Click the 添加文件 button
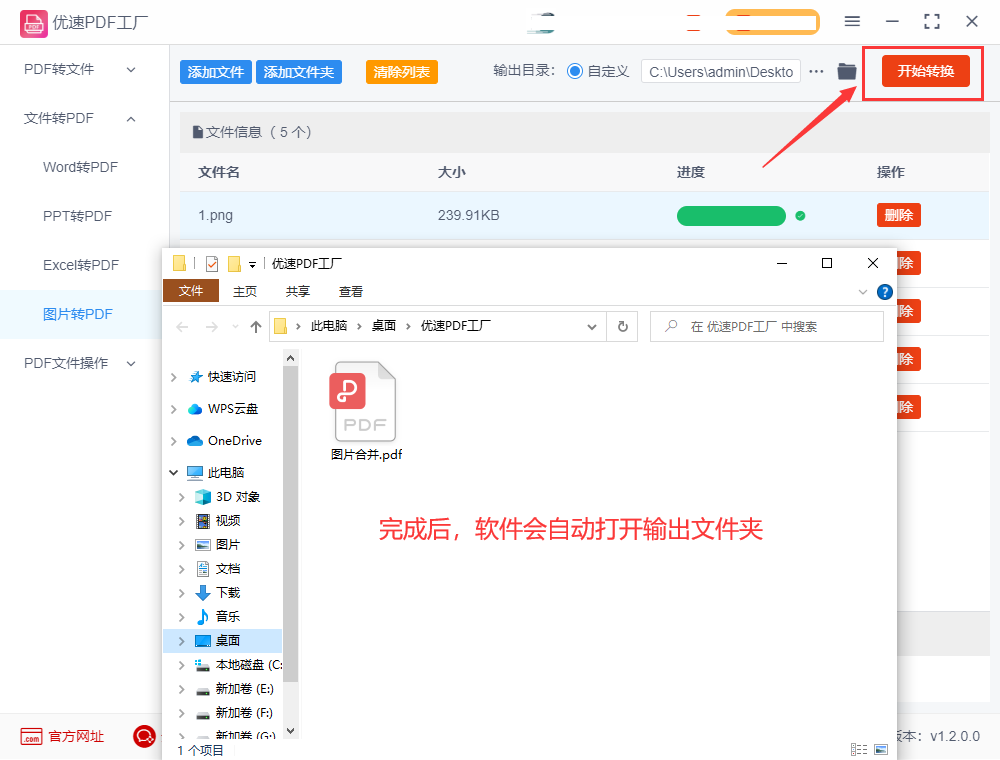The width and height of the screenshot is (1000, 760). click(x=216, y=72)
